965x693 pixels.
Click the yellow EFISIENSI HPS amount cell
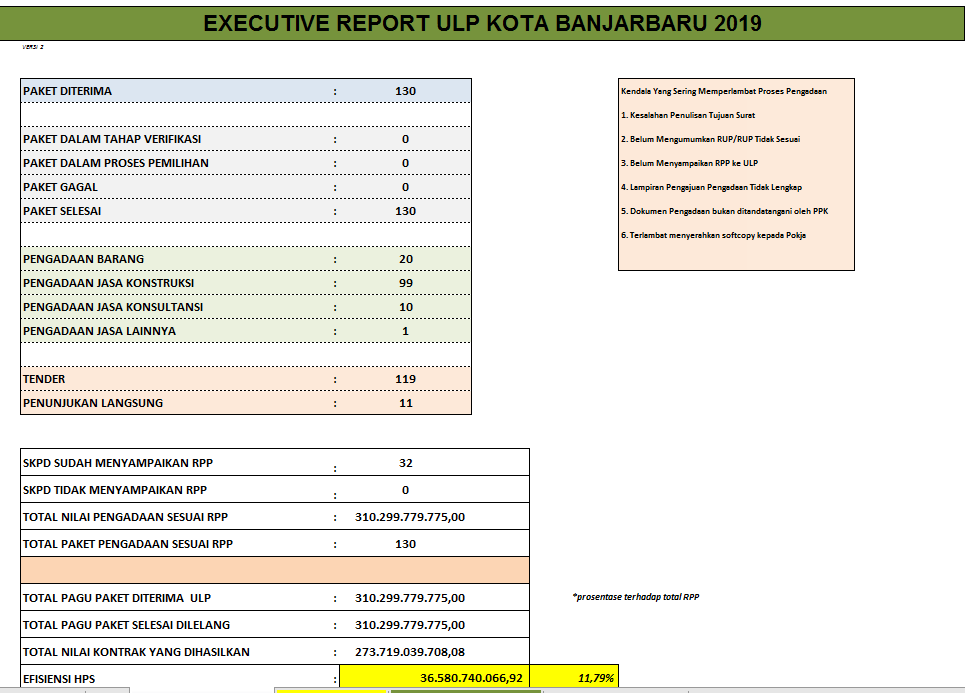tap(435, 678)
